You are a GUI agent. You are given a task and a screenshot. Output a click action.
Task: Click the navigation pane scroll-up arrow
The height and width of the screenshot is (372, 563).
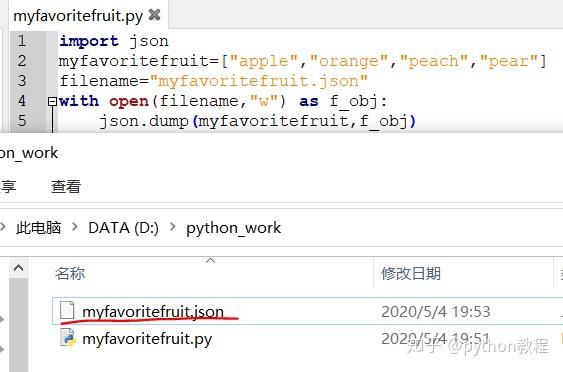click(x=18, y=268)
